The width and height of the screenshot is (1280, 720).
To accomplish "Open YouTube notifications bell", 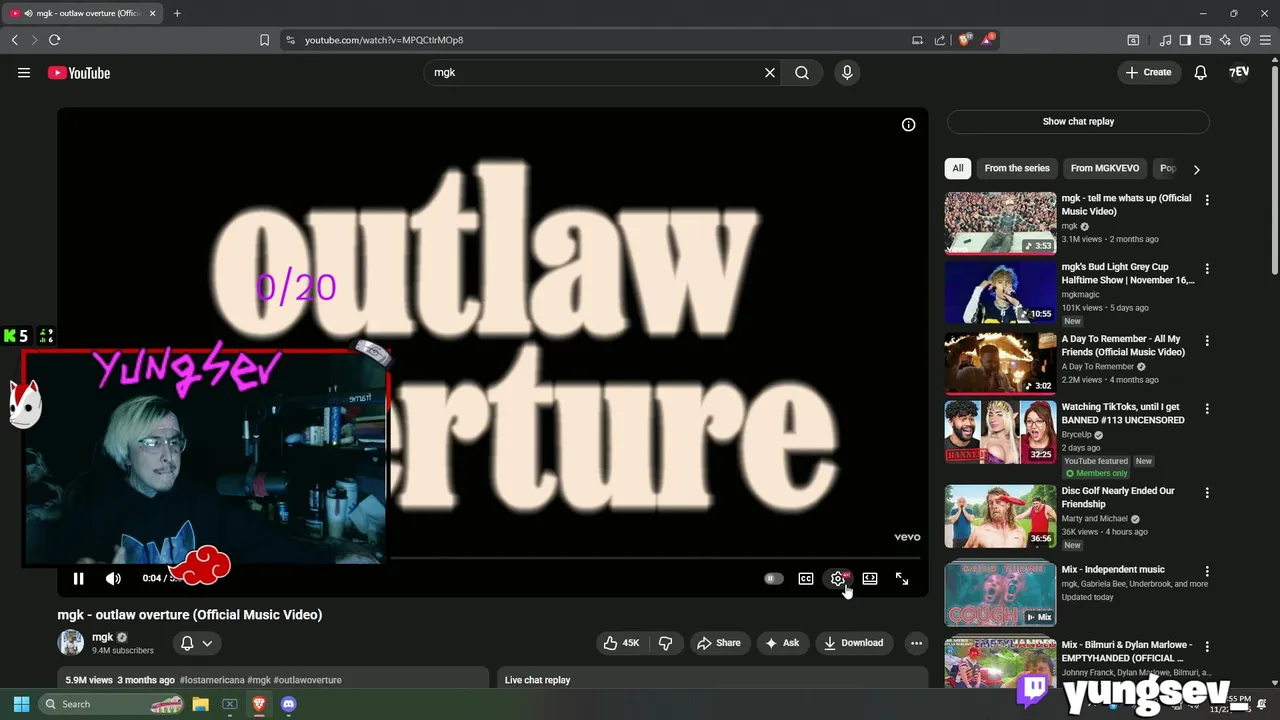I will (x=1201, y=72).
